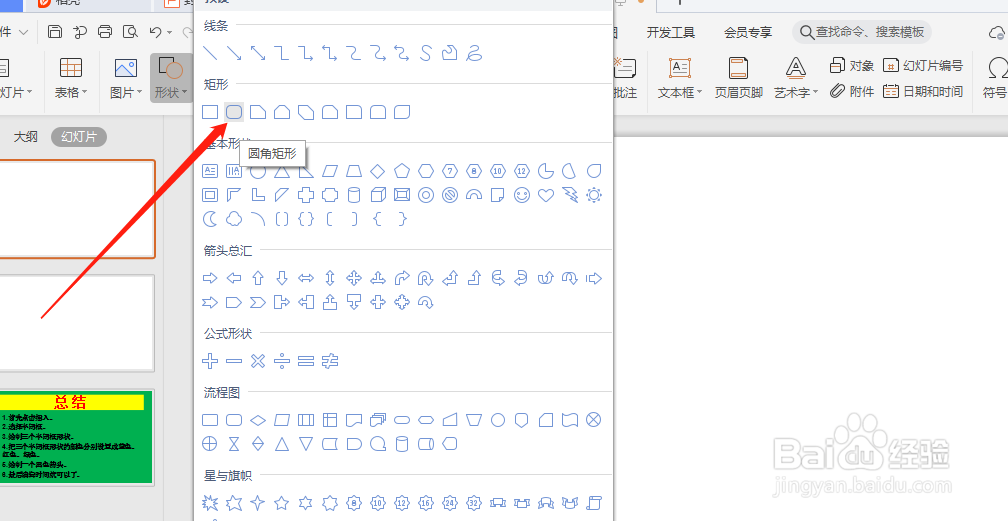Image resolution: width=1008 pixels, height=521 pixels.
Task: Switch to the 大纲 outline tab
Action: coord(26,136)
